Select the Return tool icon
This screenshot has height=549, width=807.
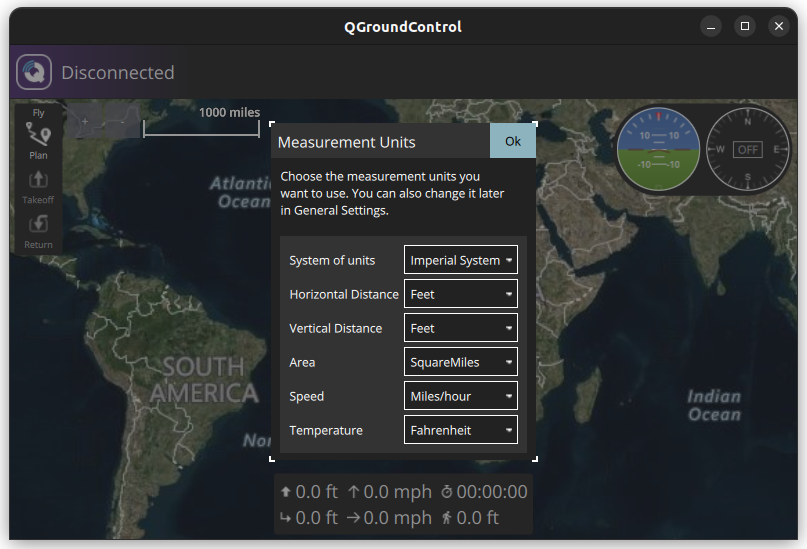38,232
